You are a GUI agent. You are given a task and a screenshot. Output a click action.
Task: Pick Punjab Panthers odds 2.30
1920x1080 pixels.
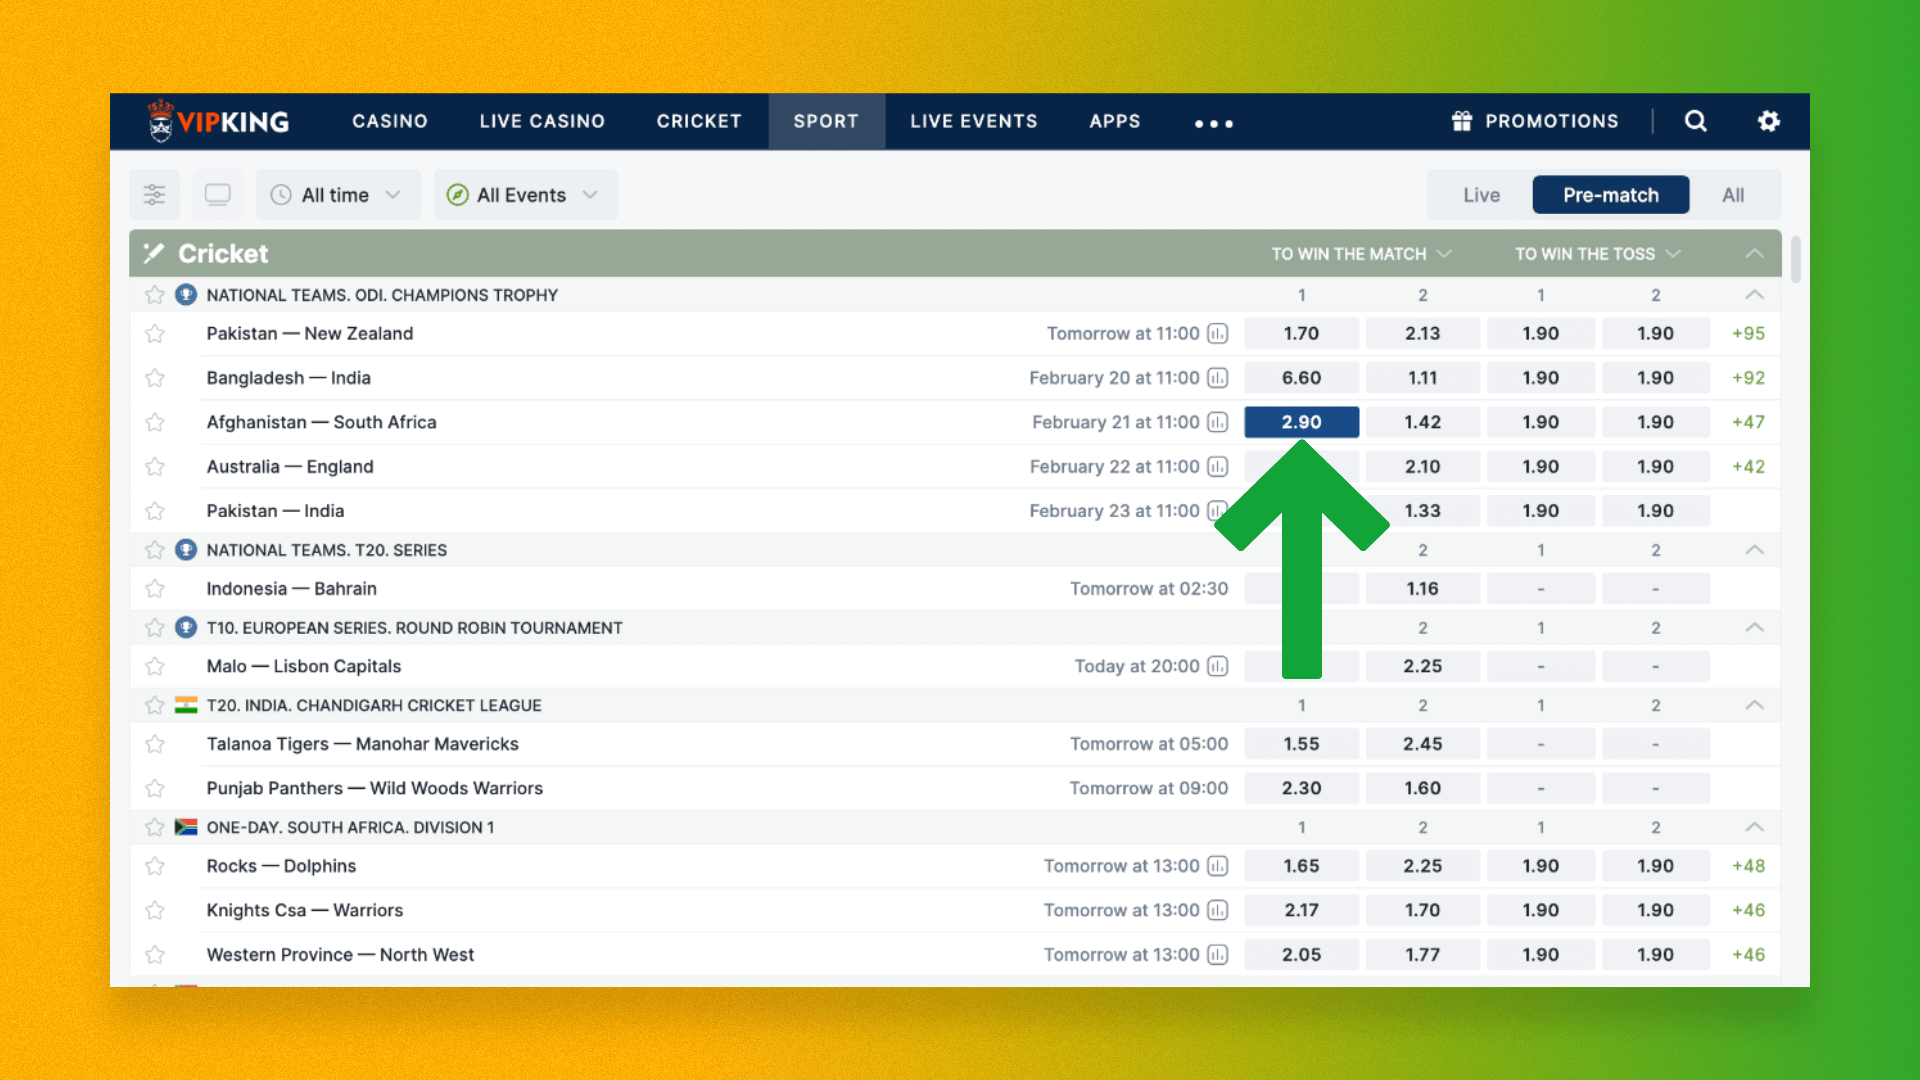click(1301, 788)
